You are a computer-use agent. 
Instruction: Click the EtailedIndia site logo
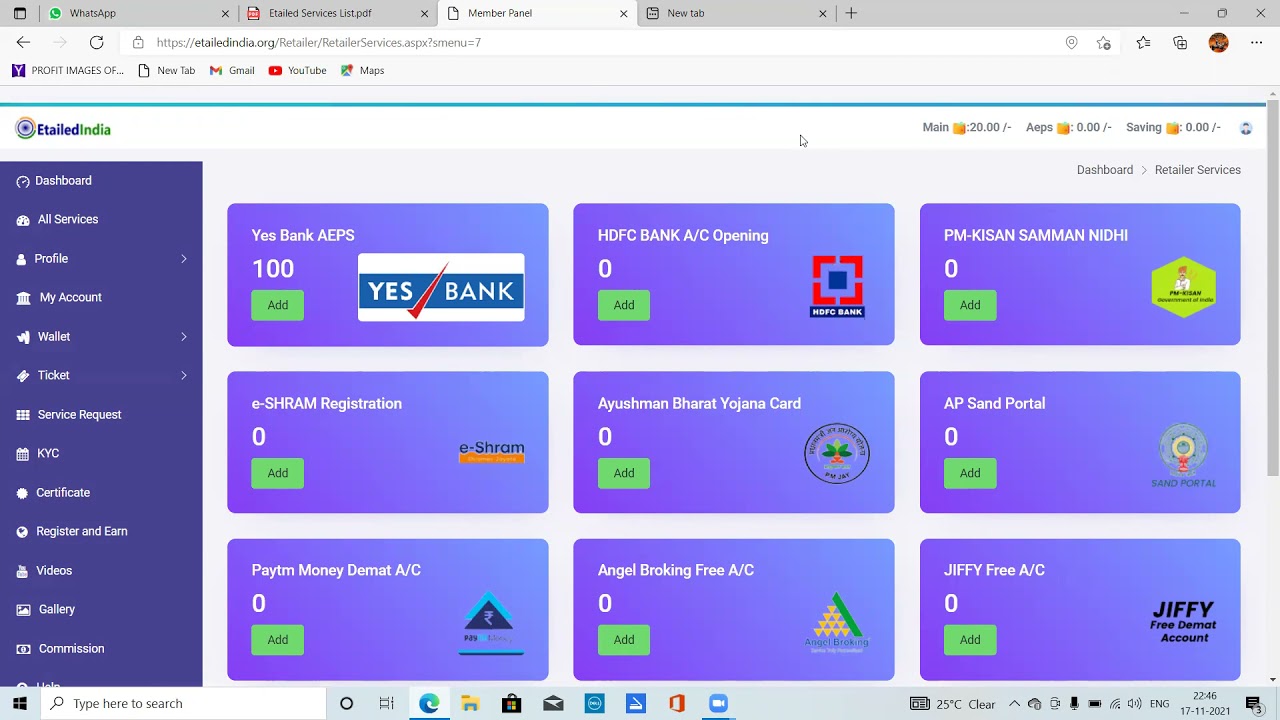(x=63, y=129)
